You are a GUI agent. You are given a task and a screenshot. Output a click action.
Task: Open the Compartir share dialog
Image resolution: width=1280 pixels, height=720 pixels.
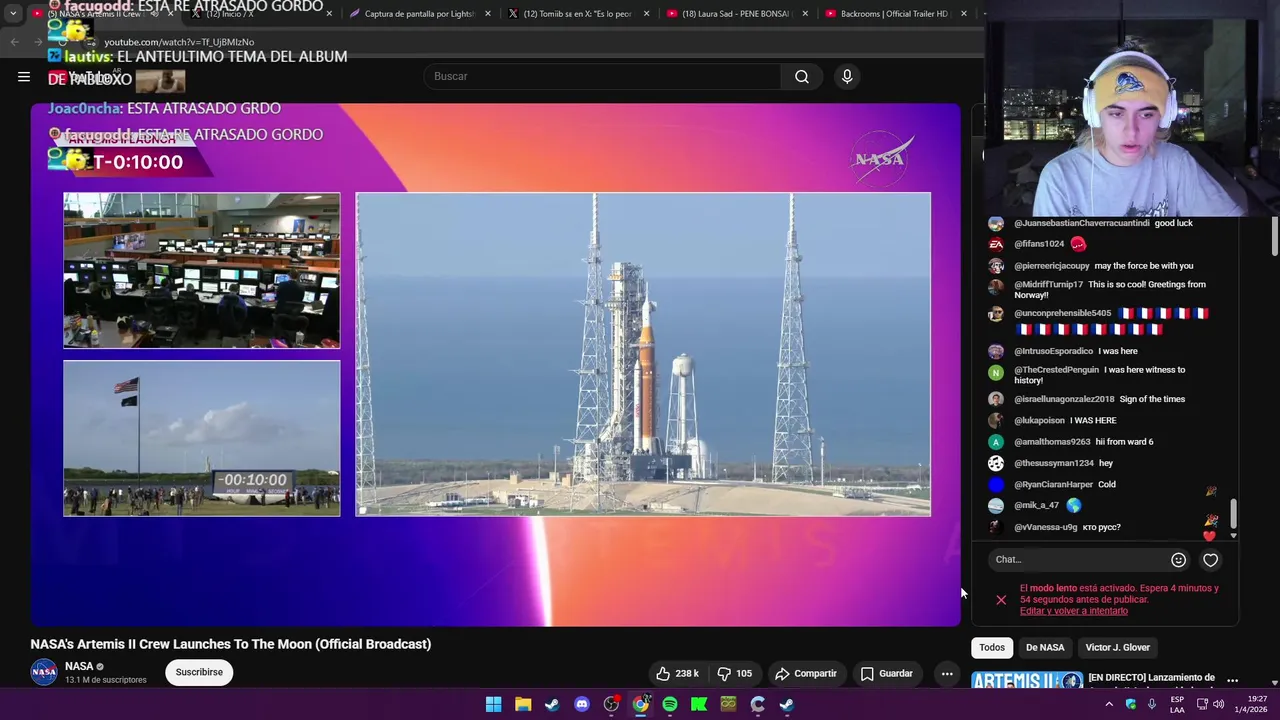pos(806,673)
